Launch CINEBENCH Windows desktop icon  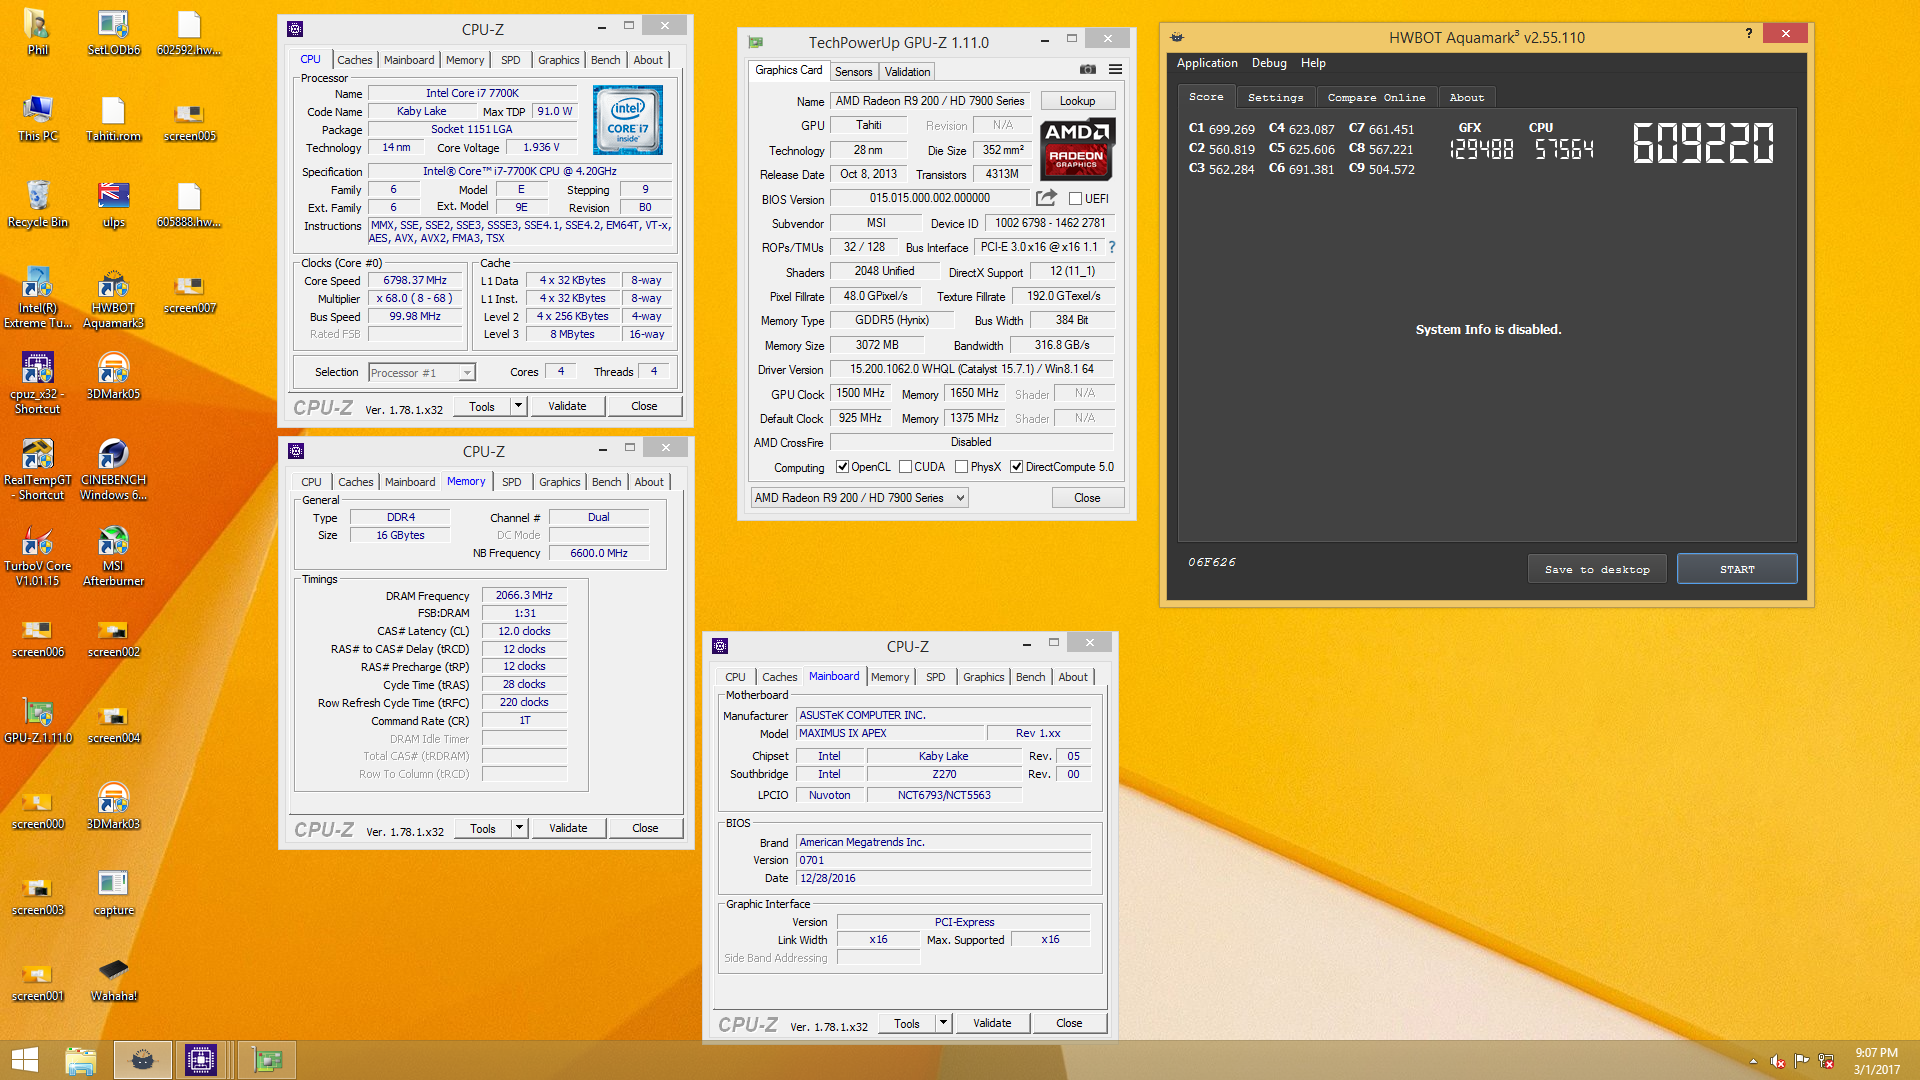(113, 469)
